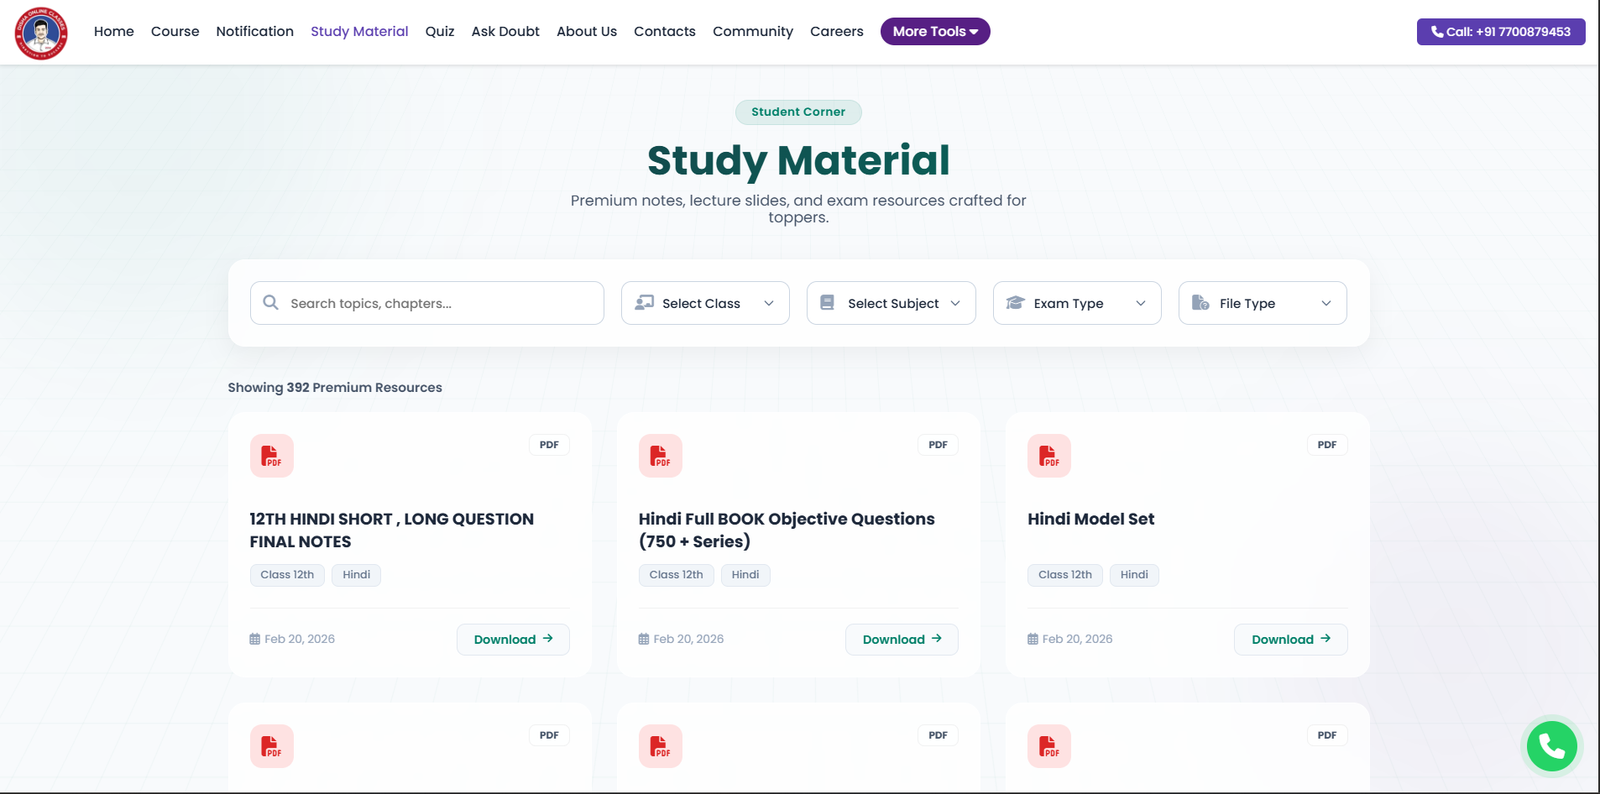The width and height of the screenshot is (1600, 794).
Task: Click the PDF badge on 12TH HINDI SHORT card
Action: [x=549, y=445]
